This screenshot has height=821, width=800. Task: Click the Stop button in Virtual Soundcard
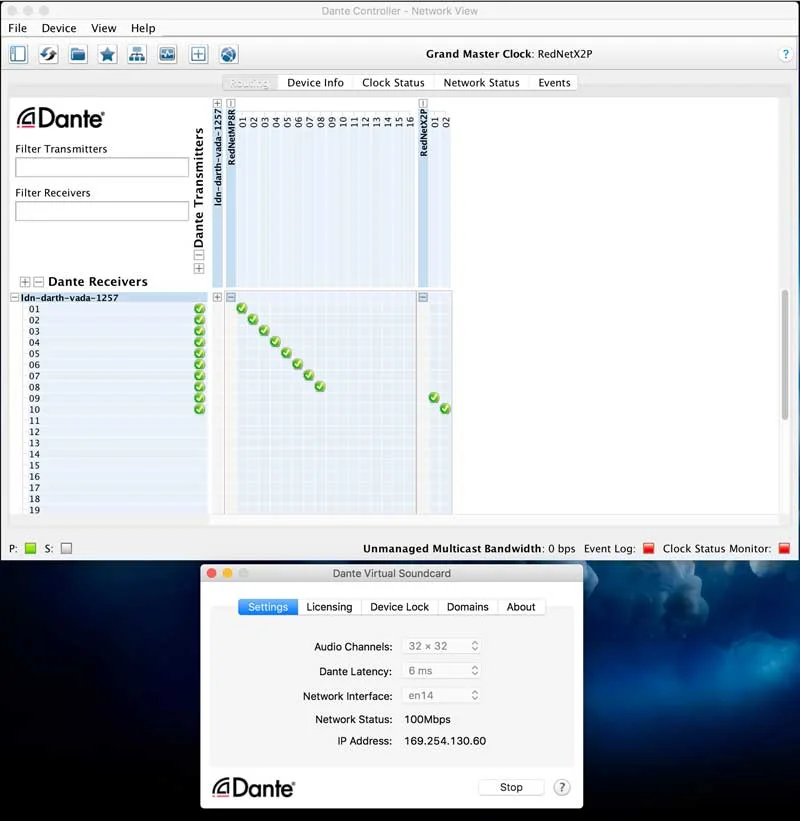(511, 787)
